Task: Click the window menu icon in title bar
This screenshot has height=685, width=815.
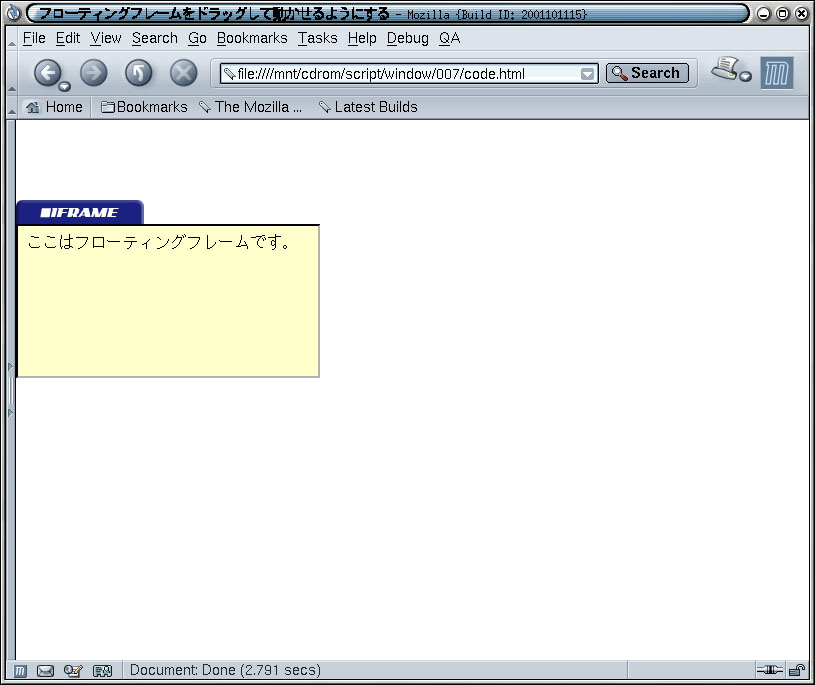Action: pyautogui.click(x=14, y=13)
